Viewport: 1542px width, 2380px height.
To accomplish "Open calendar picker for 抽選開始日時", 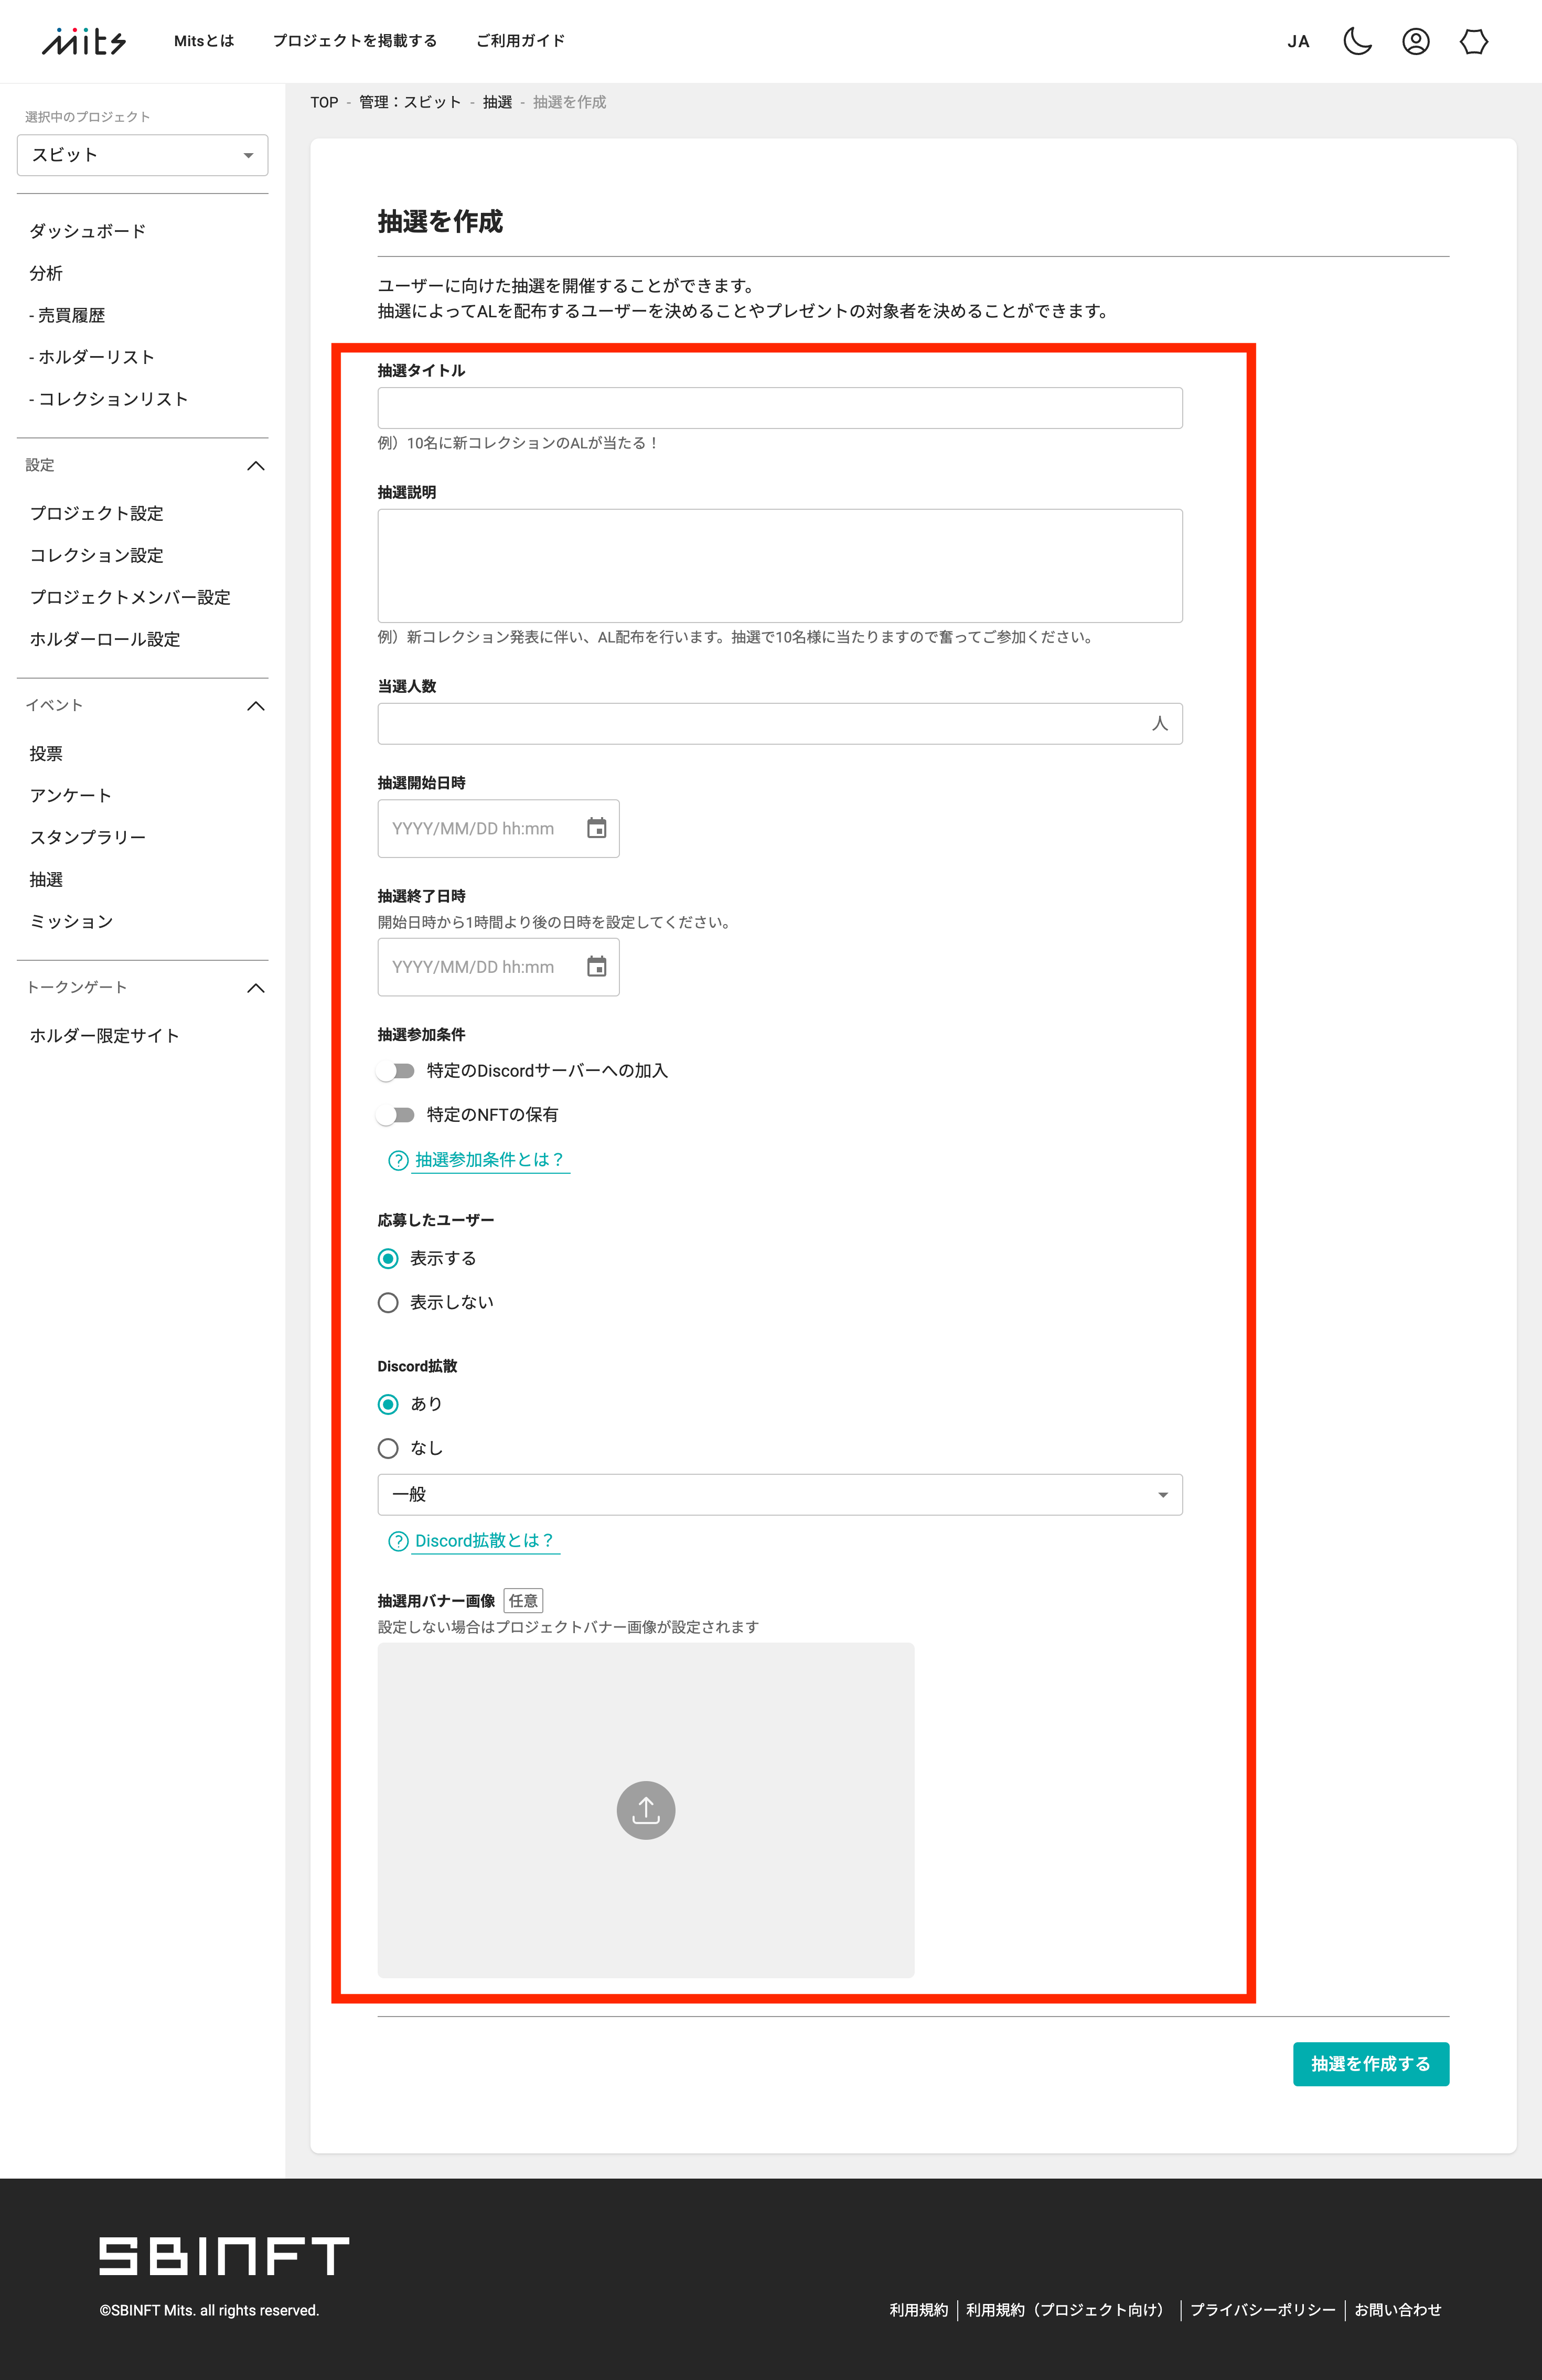I will [x=596, y=828].
